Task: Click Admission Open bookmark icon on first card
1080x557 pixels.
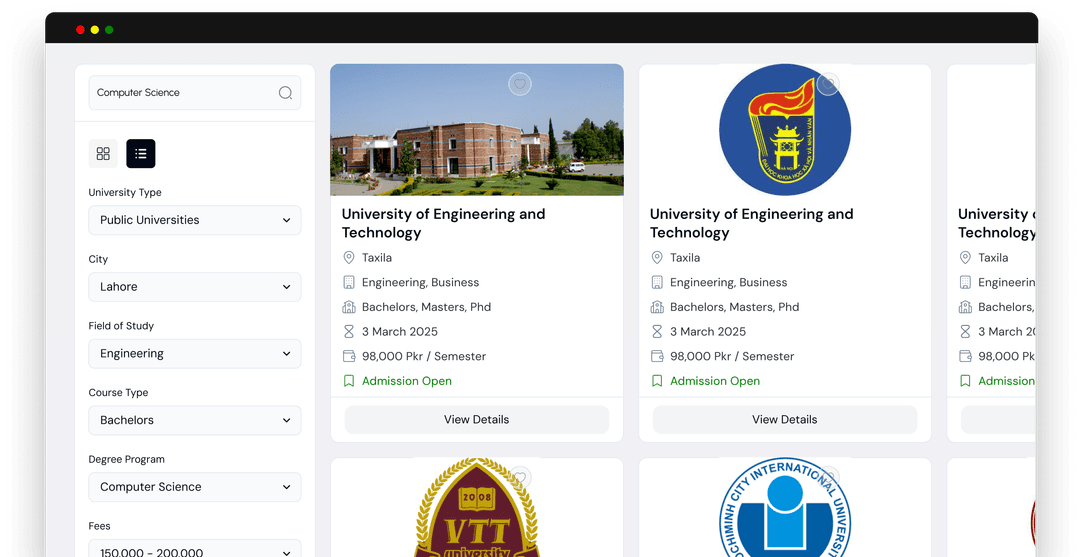Action: tap(349, 381)
